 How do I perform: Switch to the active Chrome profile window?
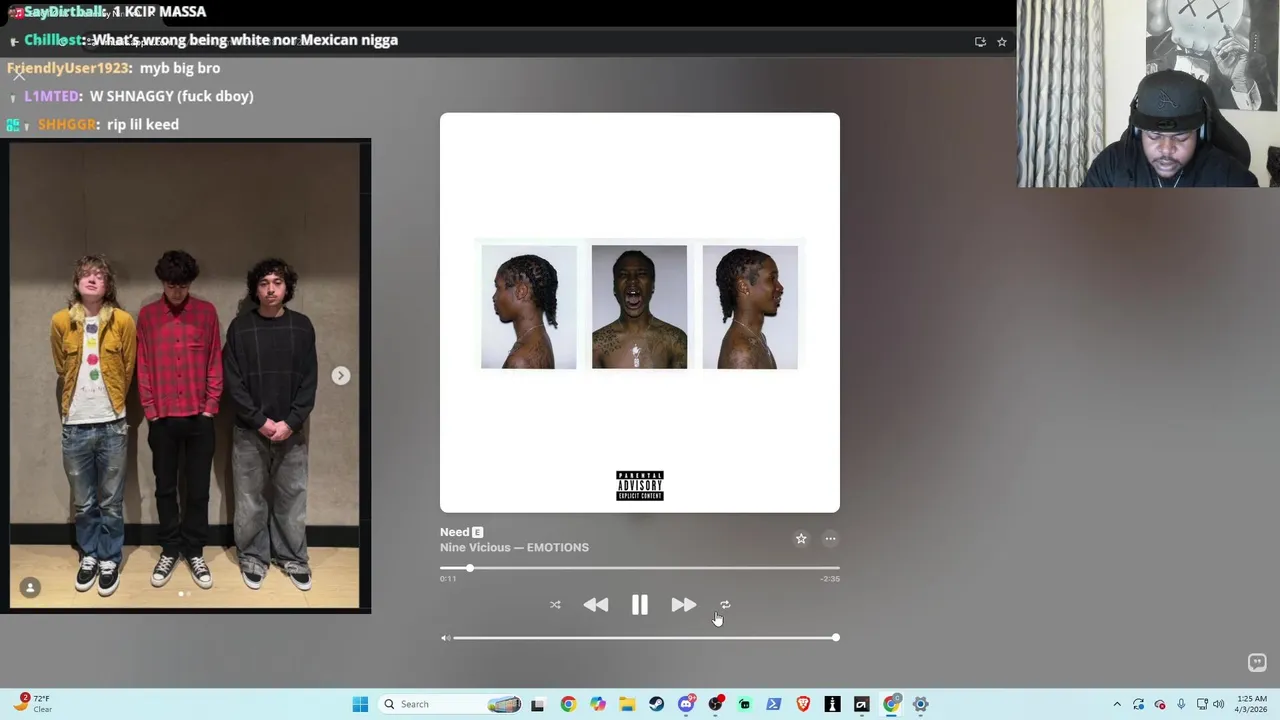pyautogui.click(x=891, y=704)
